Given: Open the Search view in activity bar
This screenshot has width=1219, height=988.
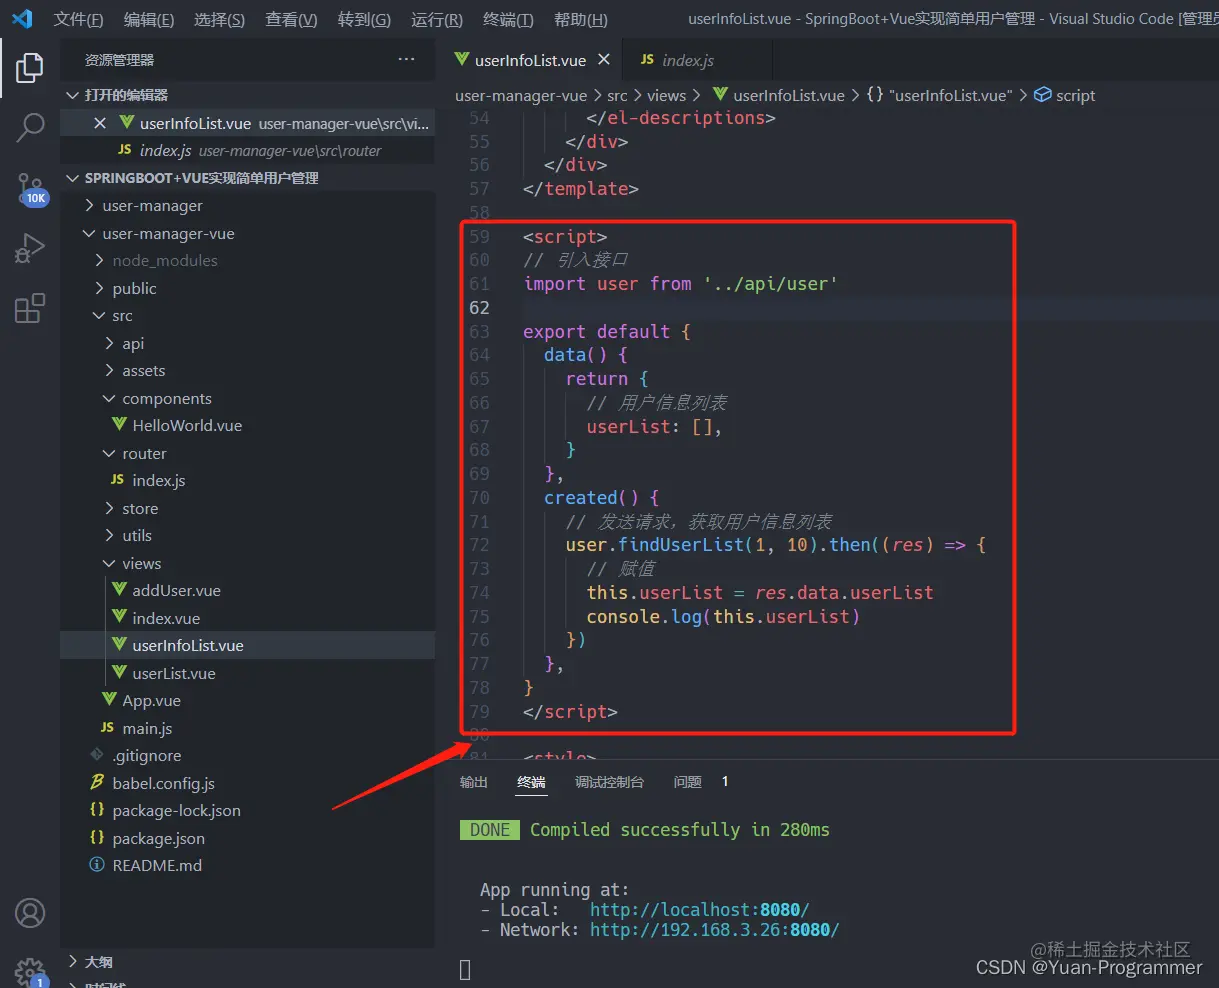Looking at the screenshot, I should [30, 128].
